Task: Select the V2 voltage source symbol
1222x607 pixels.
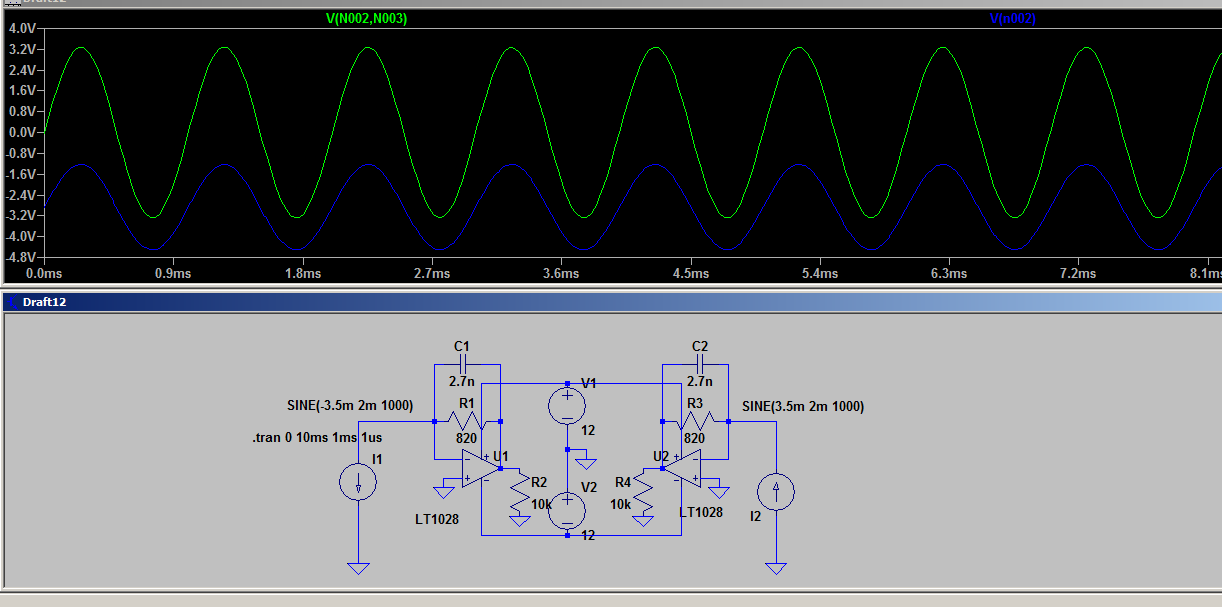Action: (x=567, y=510)
